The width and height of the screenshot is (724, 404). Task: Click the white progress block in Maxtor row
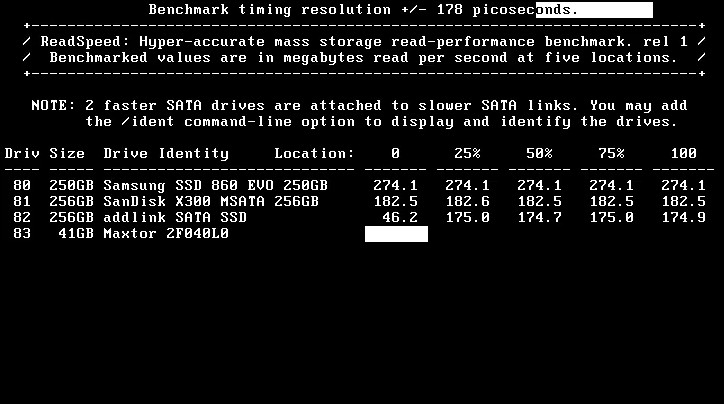396,234
